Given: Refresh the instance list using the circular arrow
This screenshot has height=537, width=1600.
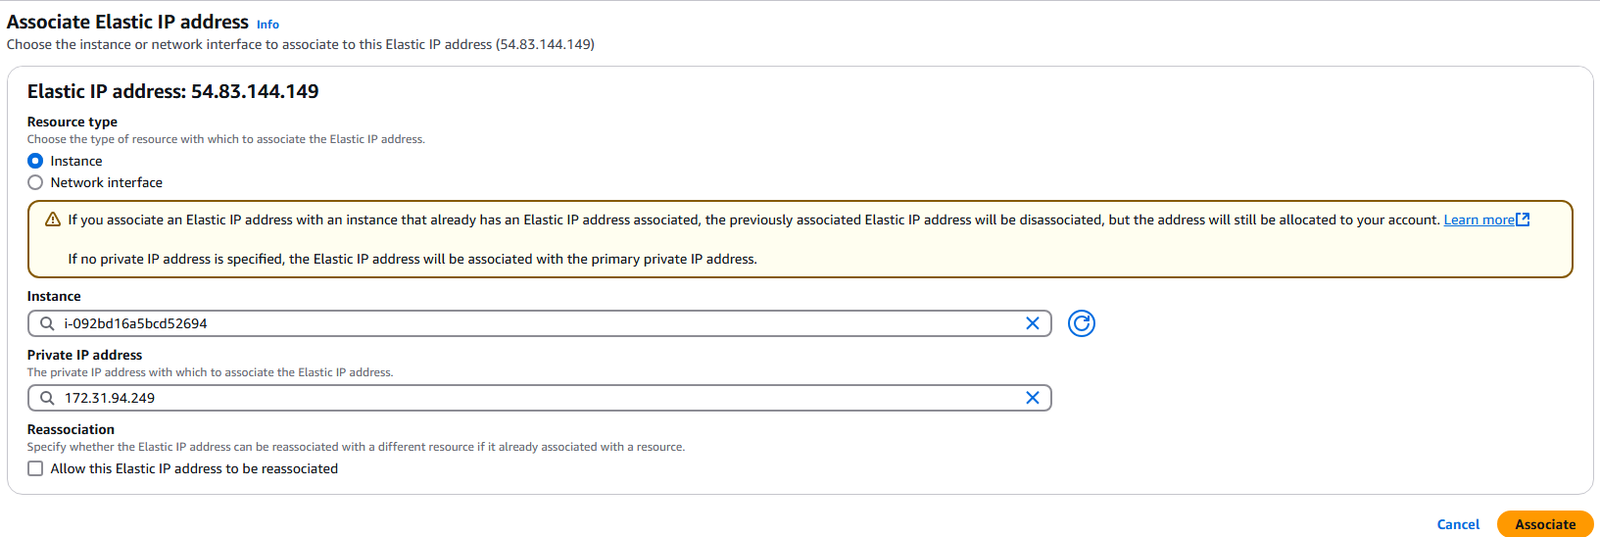Looking at the screenshot, I should [x=1081, y=323].
